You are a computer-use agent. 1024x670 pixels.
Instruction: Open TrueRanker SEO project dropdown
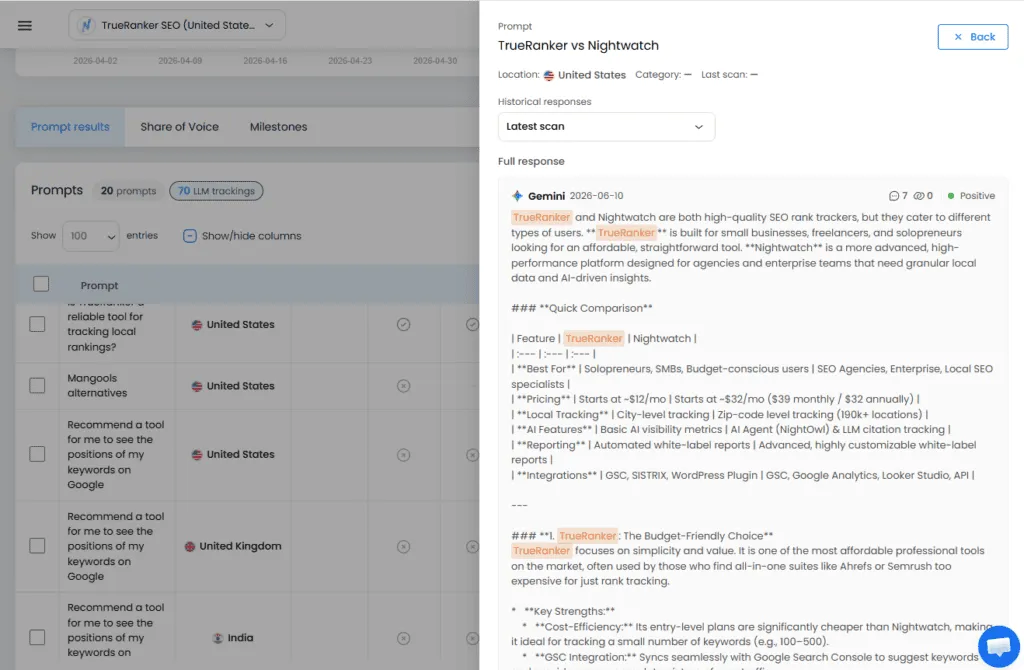pos(177,25)
